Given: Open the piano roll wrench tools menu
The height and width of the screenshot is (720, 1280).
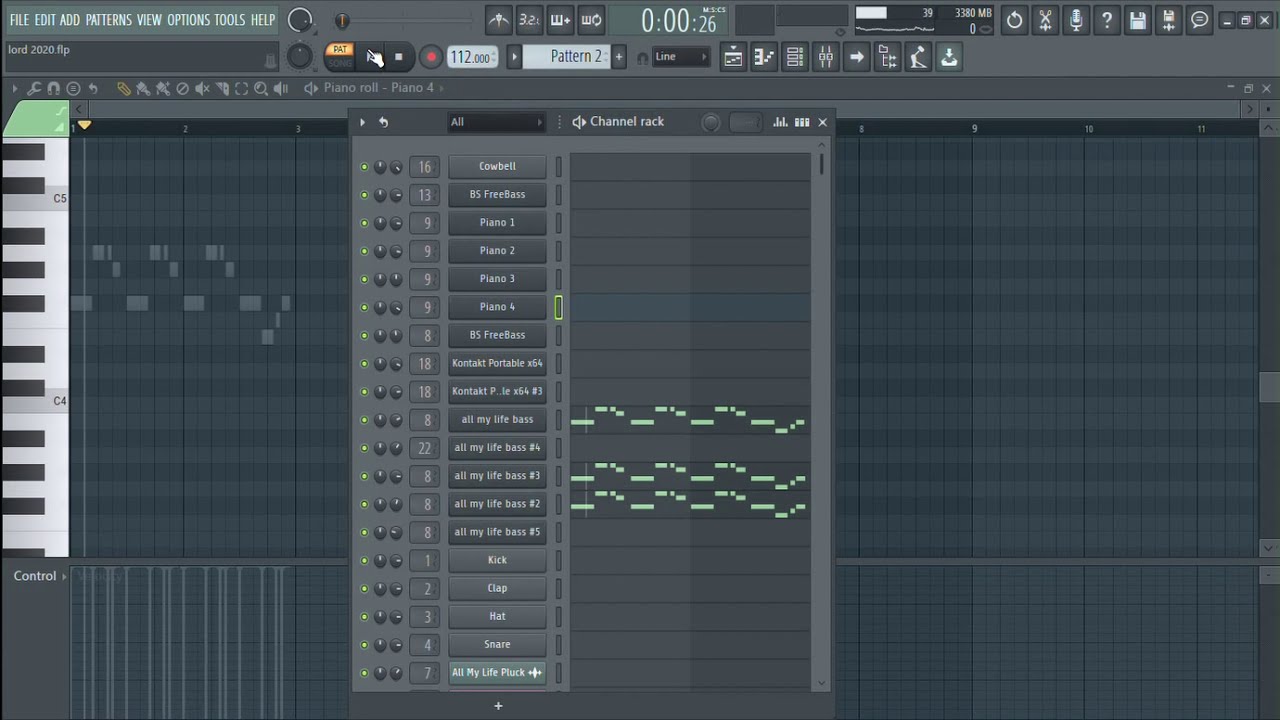Looking at the screenshot, I should click(x=34, y=89).
